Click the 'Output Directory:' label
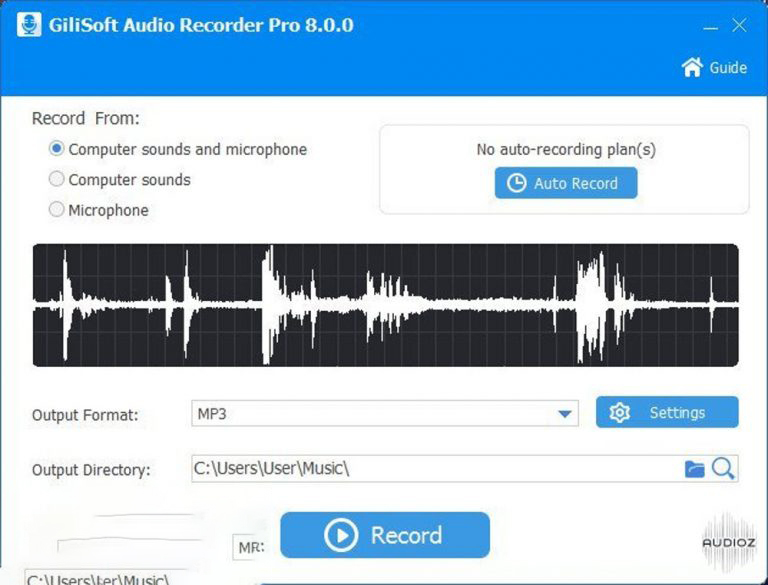Viewport: 768px width, 585px height. click(x=91, y=470)
